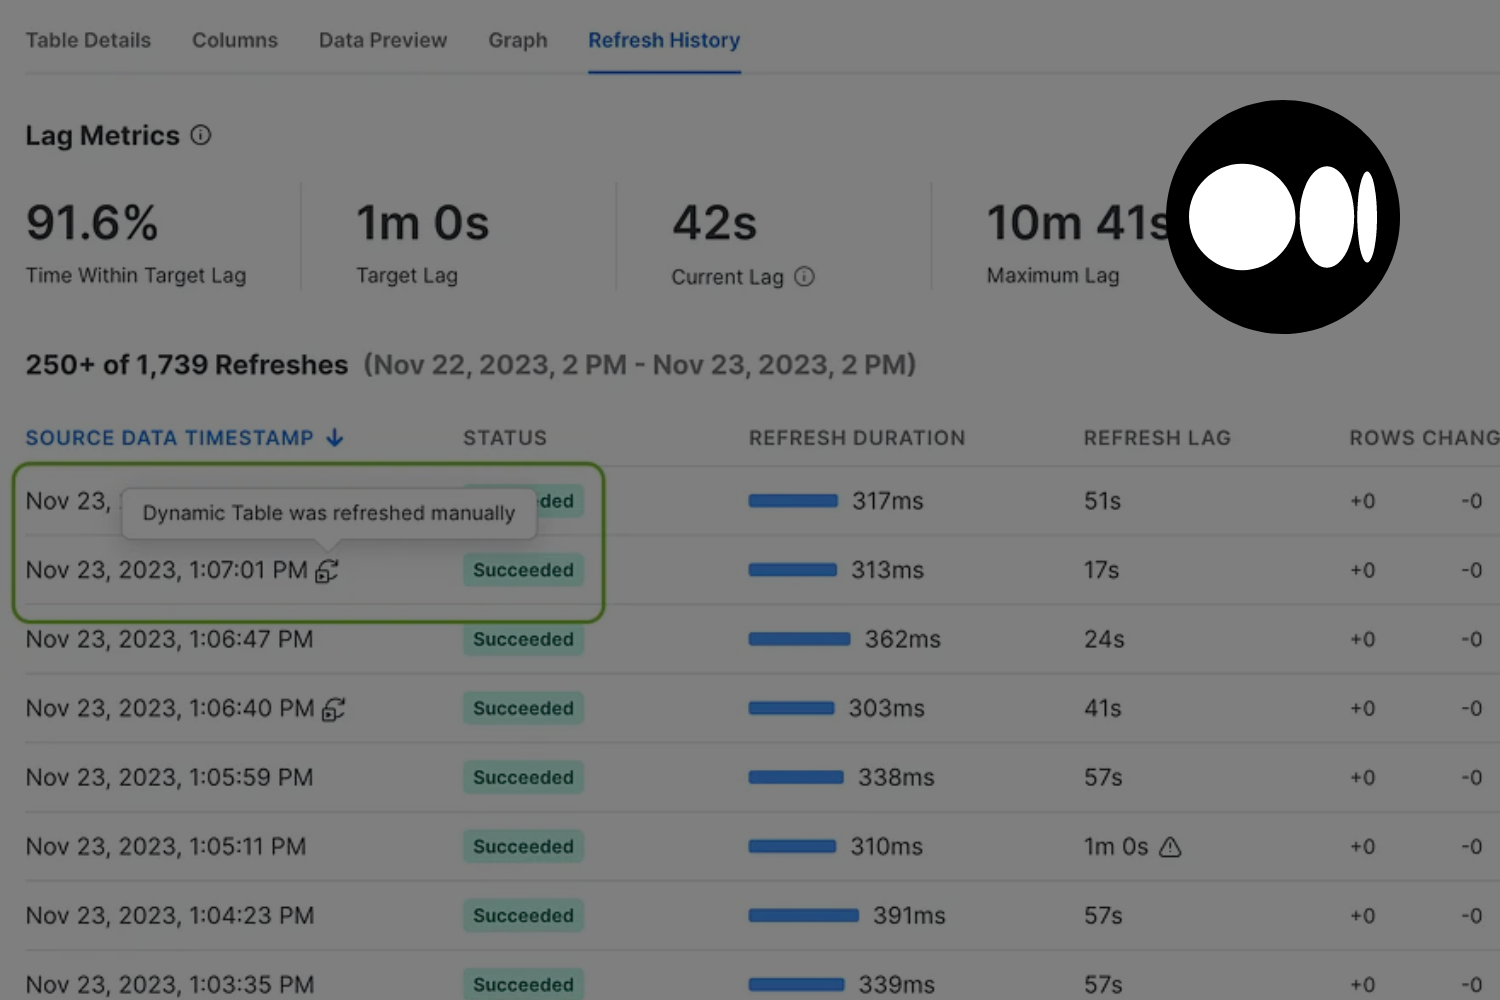This screenshot has width=1500, height=1000.
Task: Select the Refresh History tab
Action: (664, 40)
